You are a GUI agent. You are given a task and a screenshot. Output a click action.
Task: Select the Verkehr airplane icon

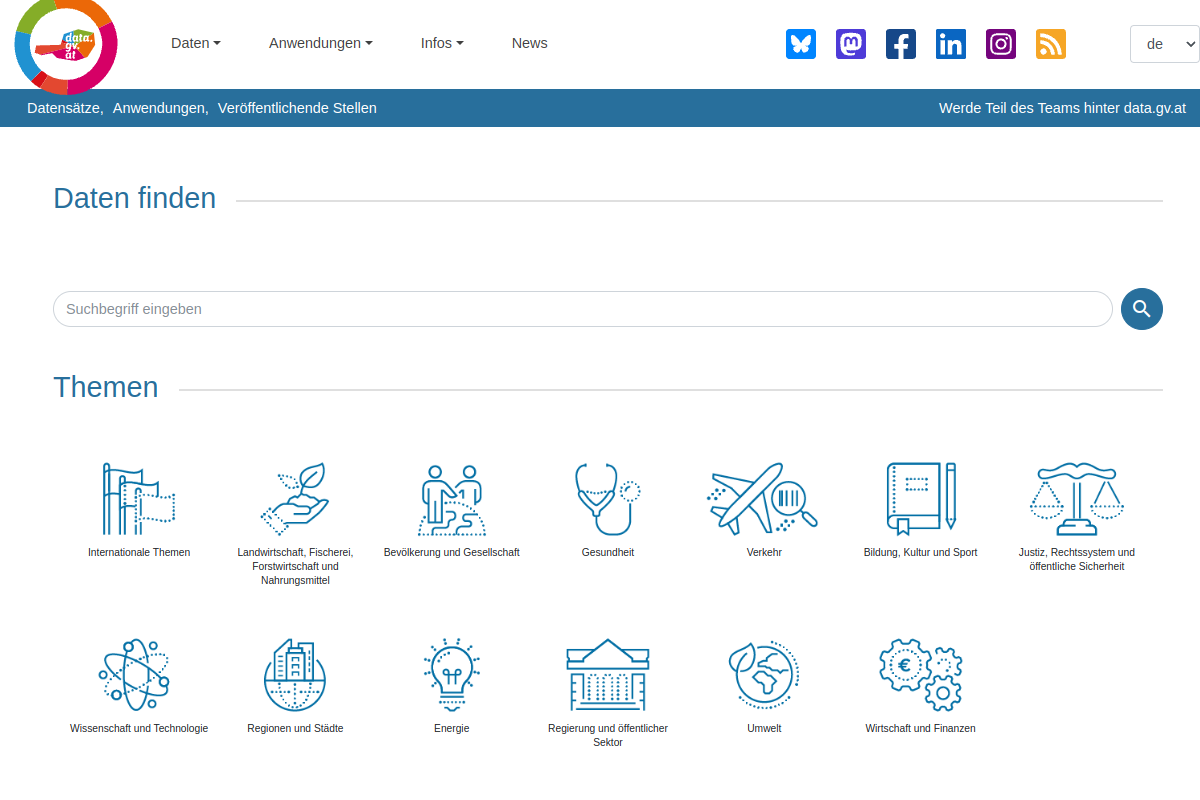764,499
